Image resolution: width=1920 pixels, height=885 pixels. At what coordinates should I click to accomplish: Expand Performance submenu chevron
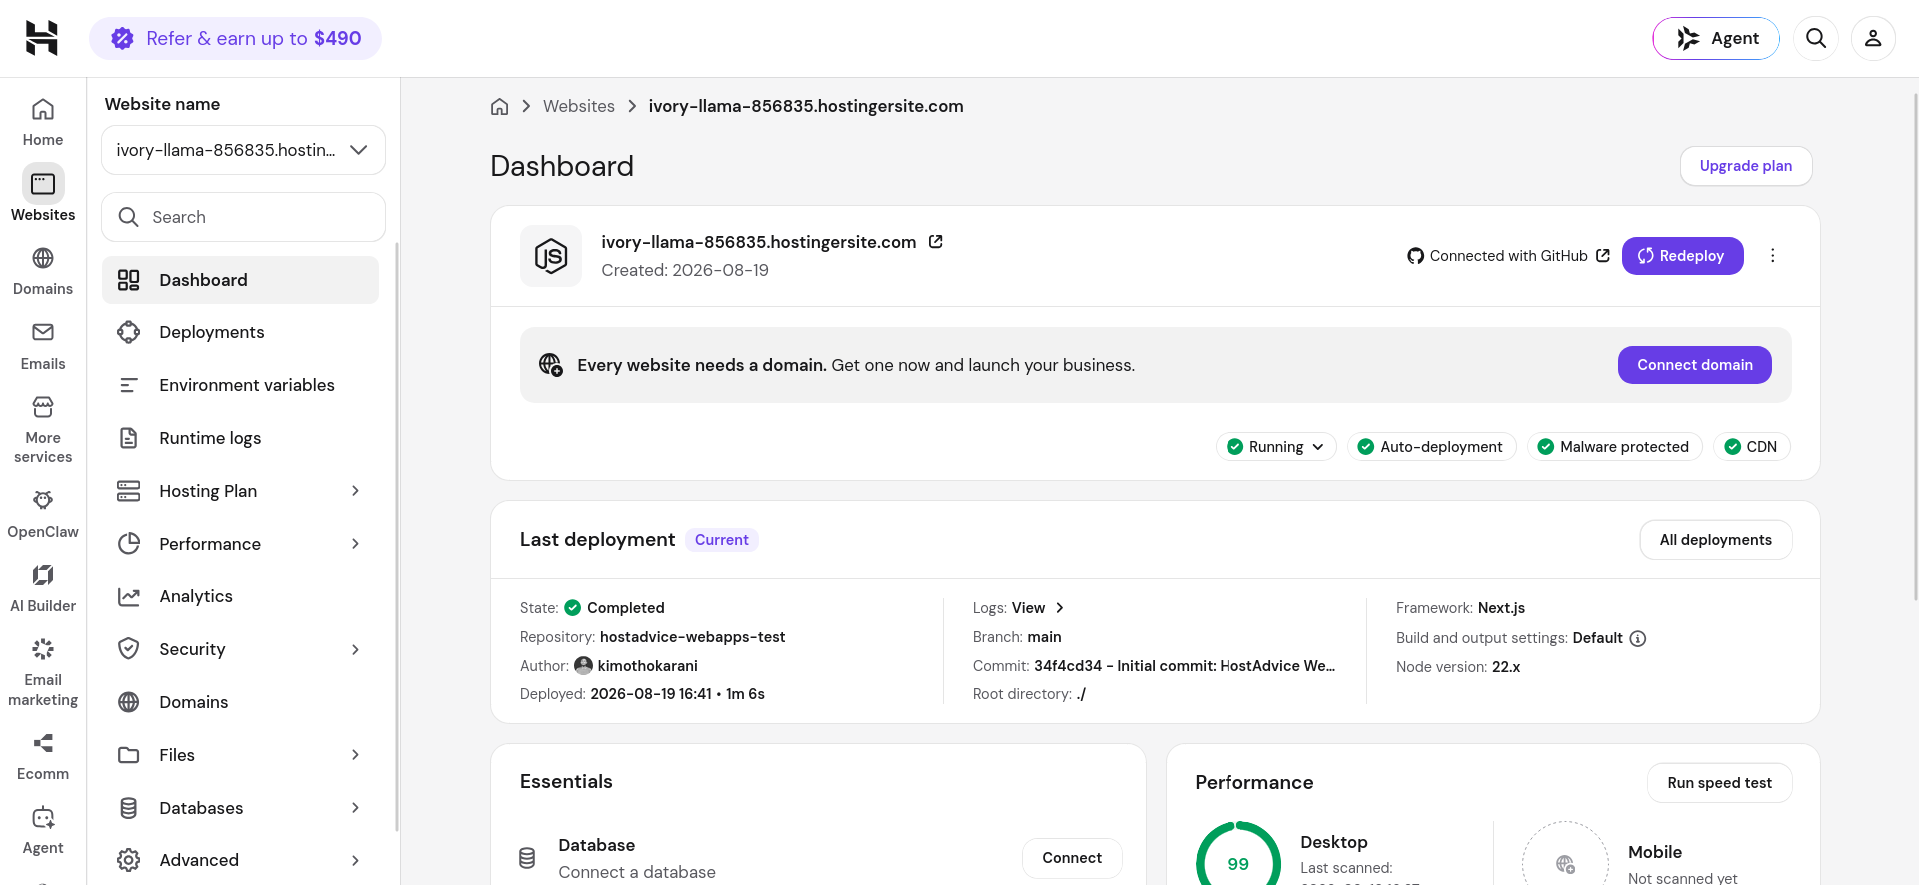pyautogui.click(x=355, y=544)
